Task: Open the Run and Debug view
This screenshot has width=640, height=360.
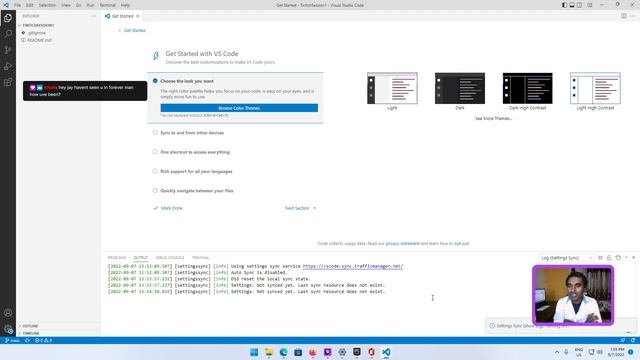Action: (8, 66)
